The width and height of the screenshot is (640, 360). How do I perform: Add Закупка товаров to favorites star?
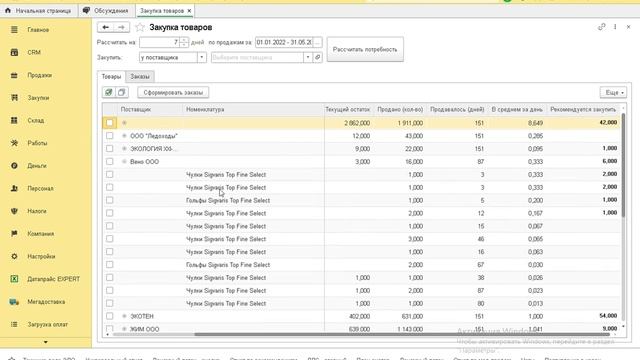[x=140, y=27]
